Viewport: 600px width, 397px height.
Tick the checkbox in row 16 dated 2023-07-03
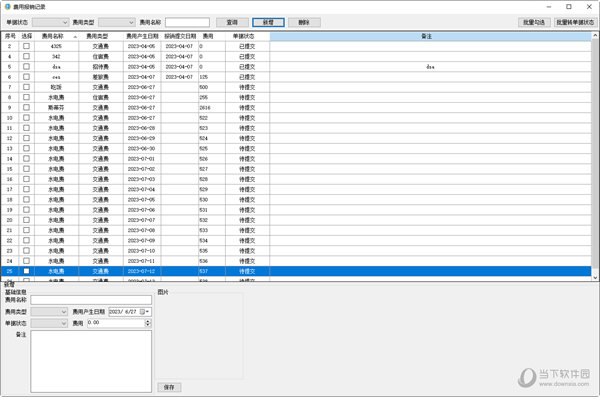tap(26, 179)
